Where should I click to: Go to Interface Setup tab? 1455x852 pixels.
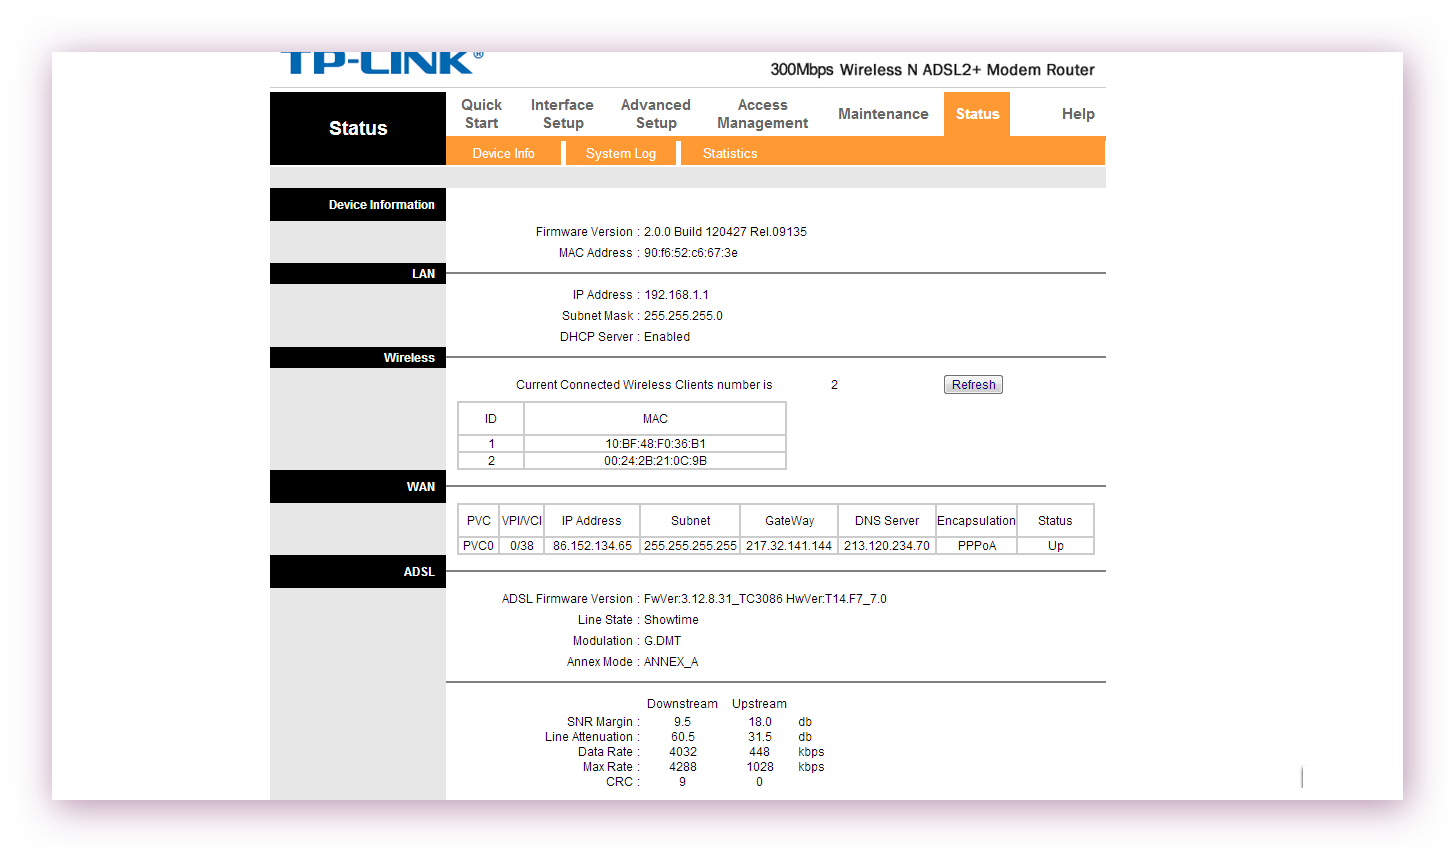[562, 114]
